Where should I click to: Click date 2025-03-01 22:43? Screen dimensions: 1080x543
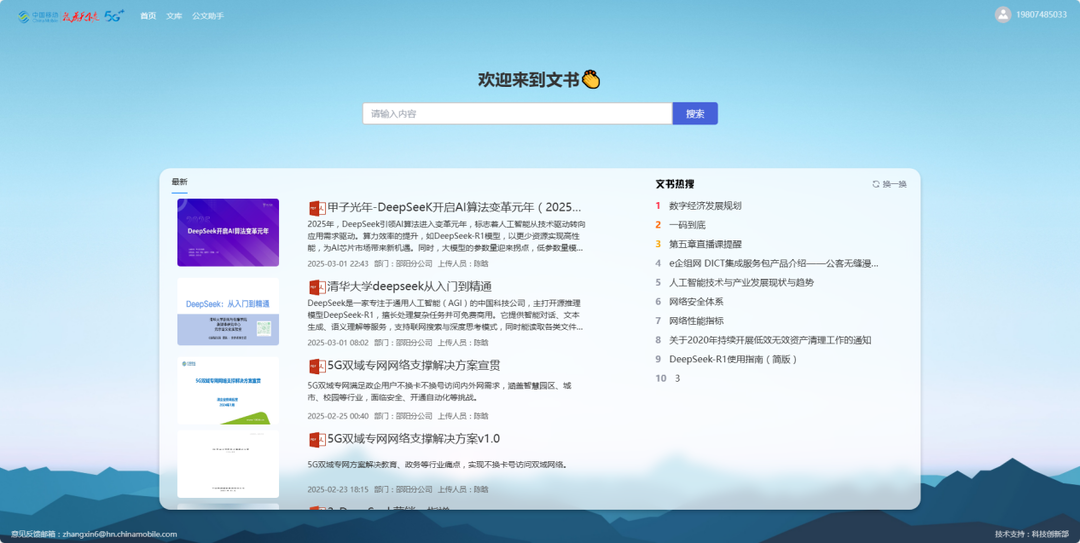338,264
